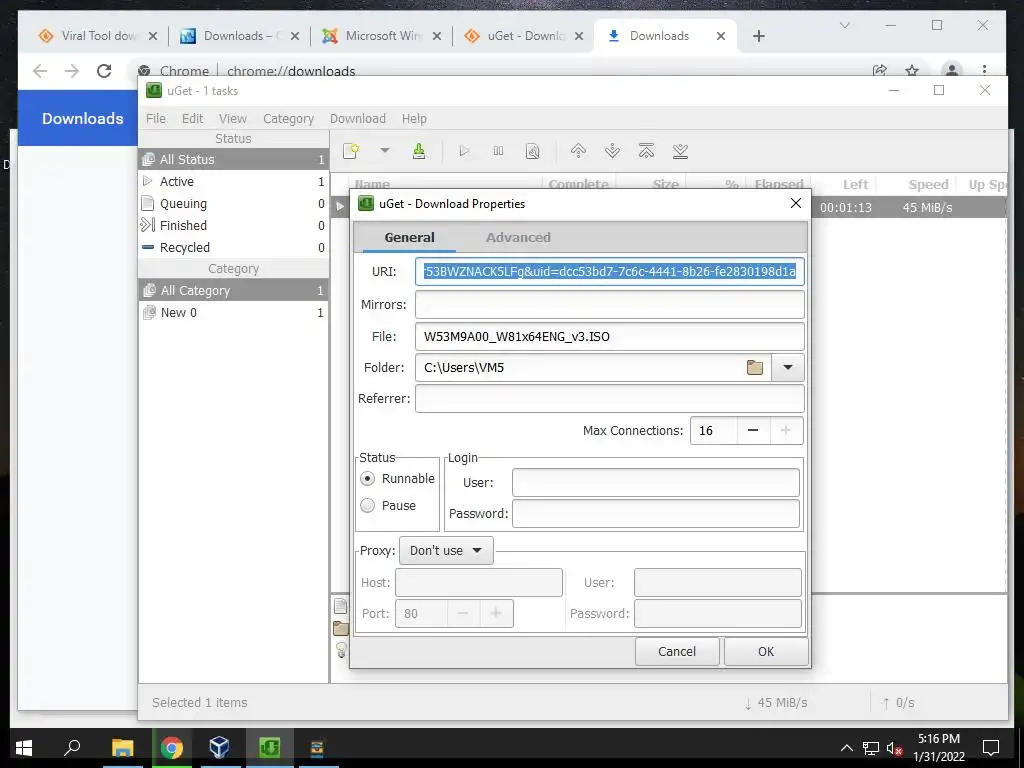1024x768 pixels.
Task: Open VirtualBox from the taskbar
Action: pyautogui.click(x=219, y=747)
